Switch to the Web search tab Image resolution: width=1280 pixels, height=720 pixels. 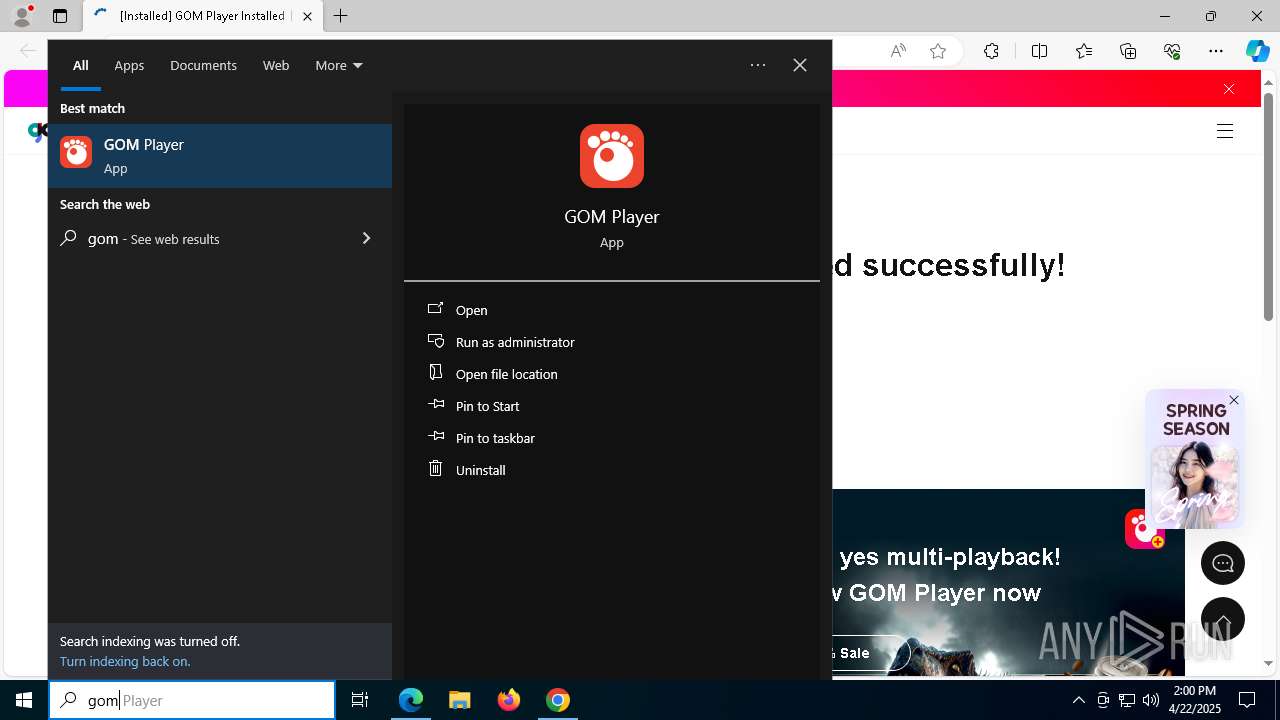coord(276,65)
